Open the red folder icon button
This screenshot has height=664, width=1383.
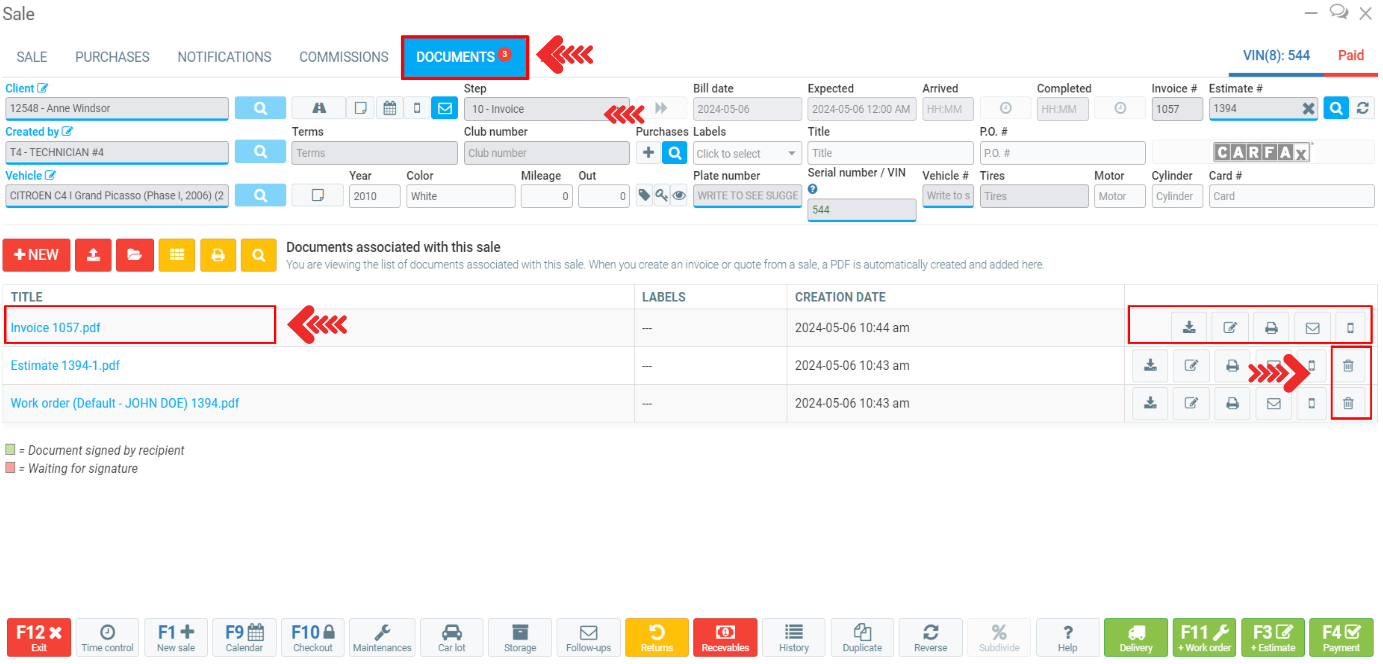(x=134, y=255)
